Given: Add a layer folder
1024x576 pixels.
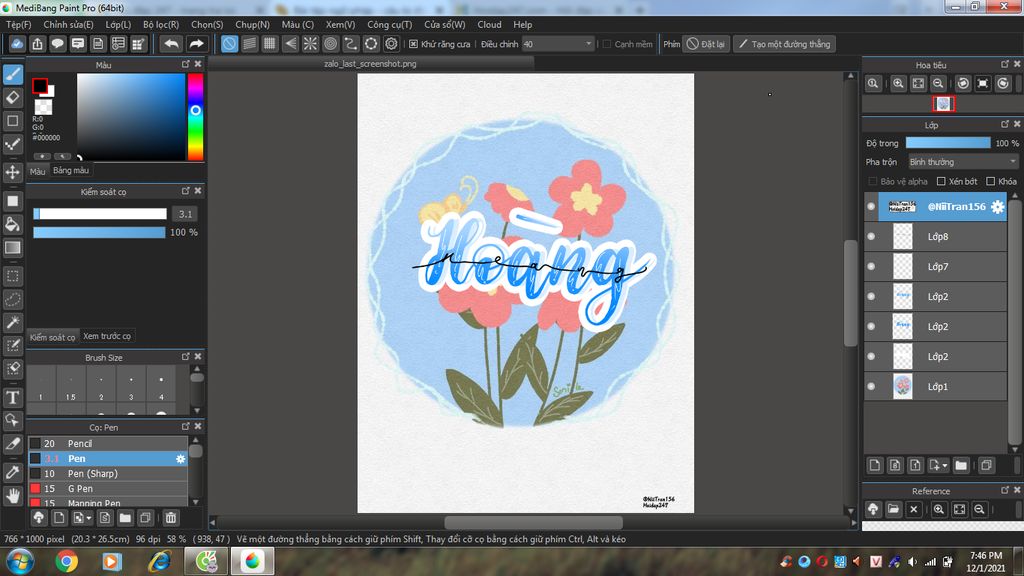Looking at the screenshot, I should tap(961, 465).
